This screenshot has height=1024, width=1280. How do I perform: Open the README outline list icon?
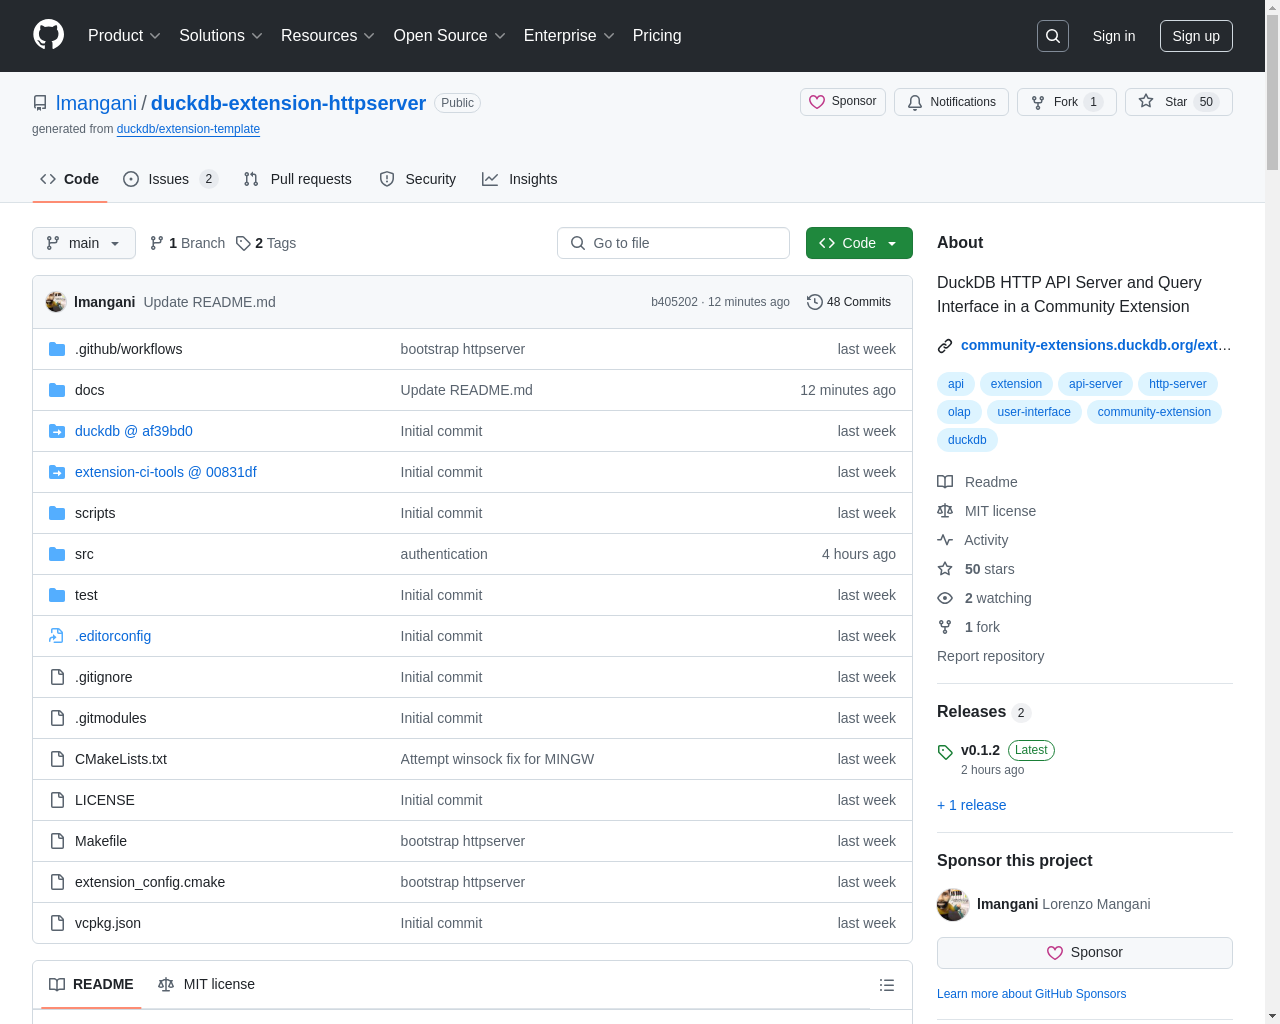[886, 985]
